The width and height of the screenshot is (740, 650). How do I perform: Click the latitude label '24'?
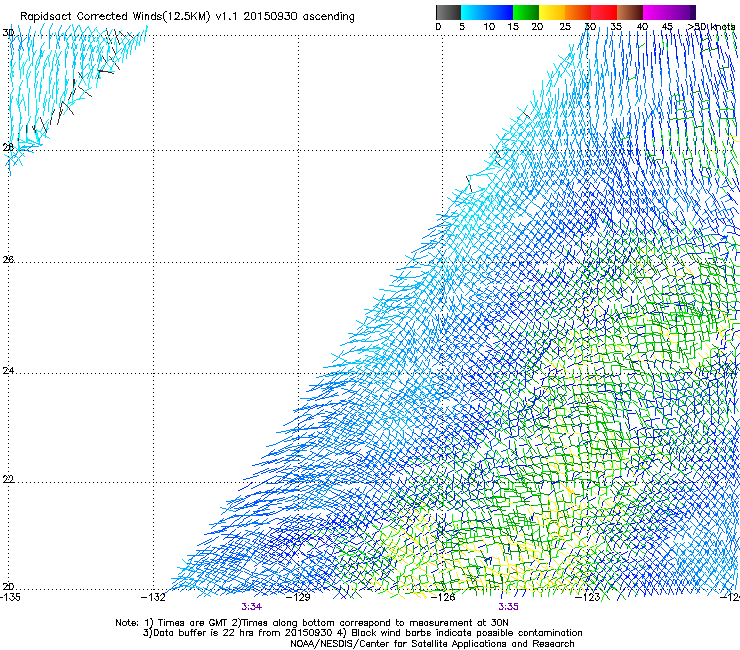[8, 371]
